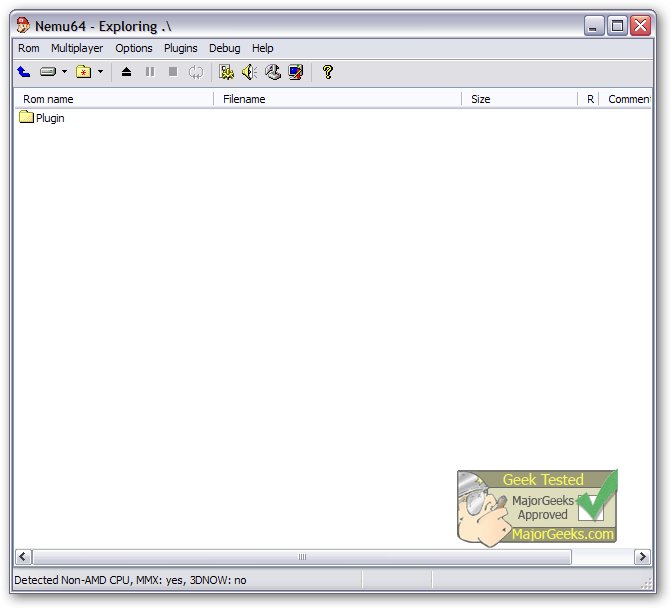Click the Comment column header
Image resolution: width=671 pixels, height=608 pixels.
point(625,99)
